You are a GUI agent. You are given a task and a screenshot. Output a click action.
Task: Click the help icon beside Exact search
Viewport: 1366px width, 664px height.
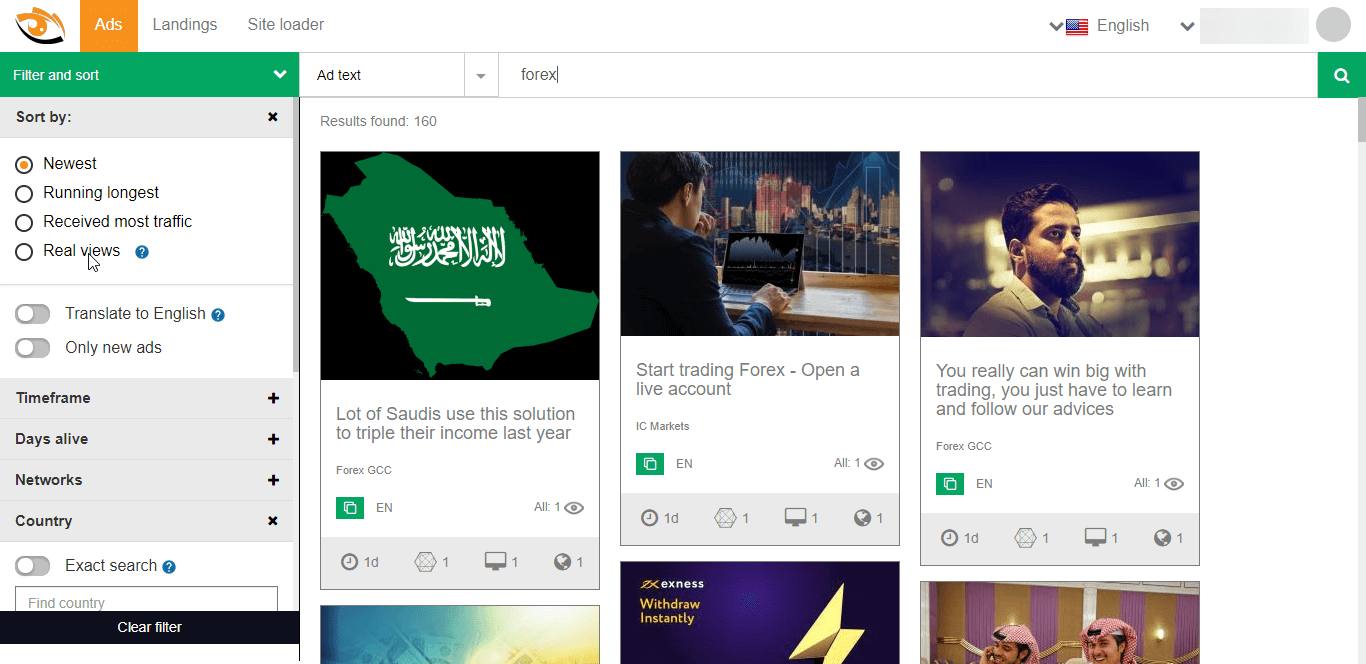coord(169,567)
